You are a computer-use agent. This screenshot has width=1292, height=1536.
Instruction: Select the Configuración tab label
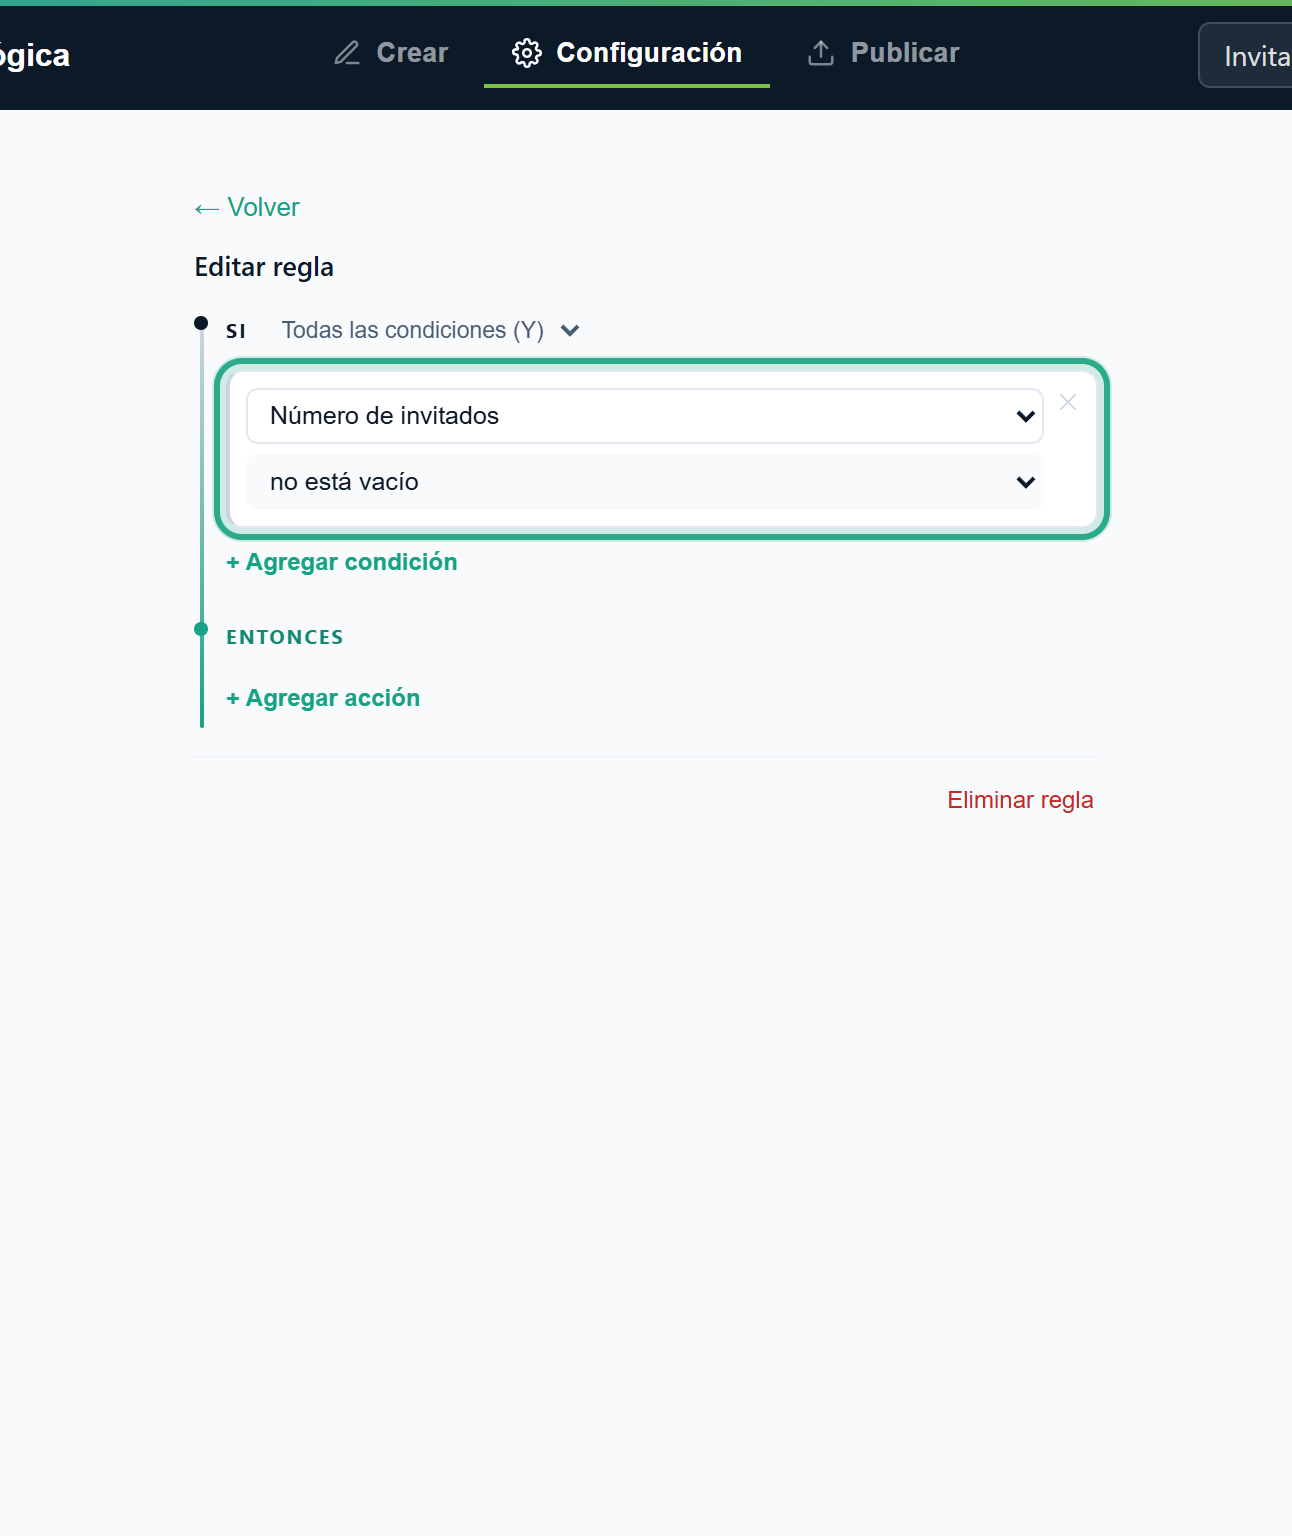649,53
